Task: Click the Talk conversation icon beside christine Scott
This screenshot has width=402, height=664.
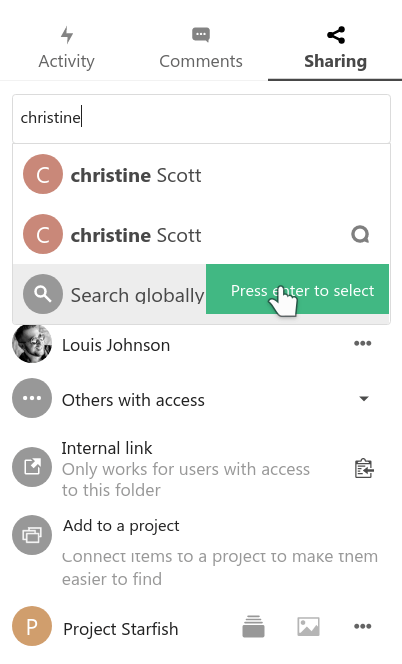Action: tap(360, 234)
